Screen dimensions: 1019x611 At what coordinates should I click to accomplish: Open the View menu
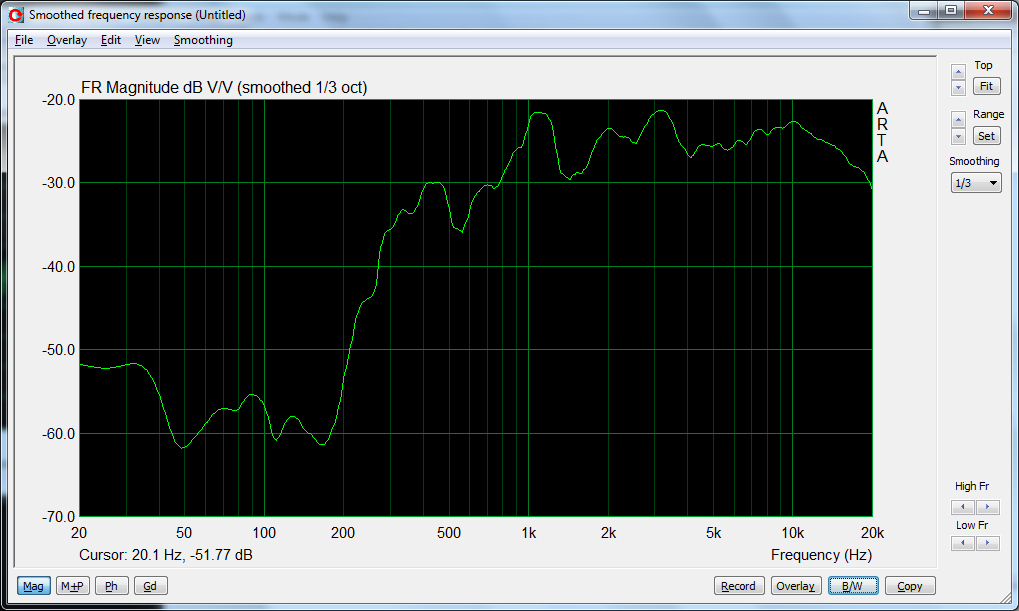coord(147,40)
